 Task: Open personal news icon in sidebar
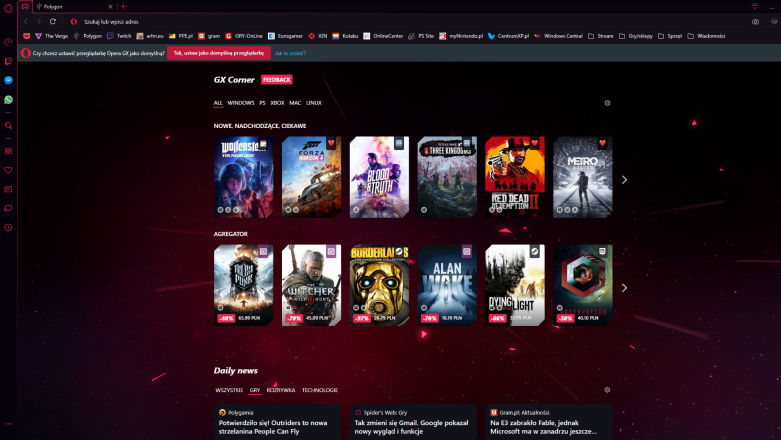(x=8, y=189)
